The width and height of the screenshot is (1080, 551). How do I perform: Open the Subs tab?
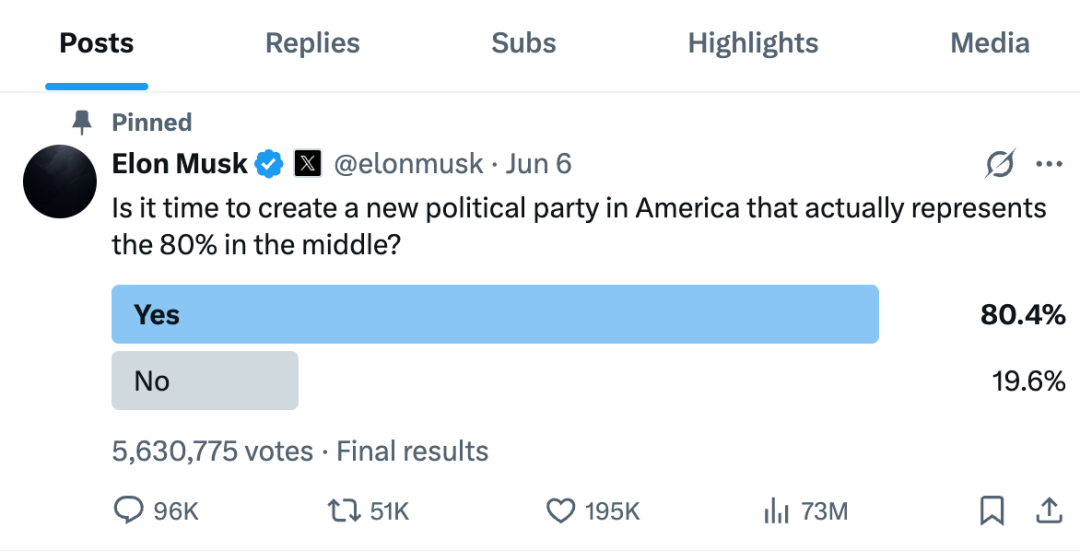pyautogui.click(x=523, y=44)
